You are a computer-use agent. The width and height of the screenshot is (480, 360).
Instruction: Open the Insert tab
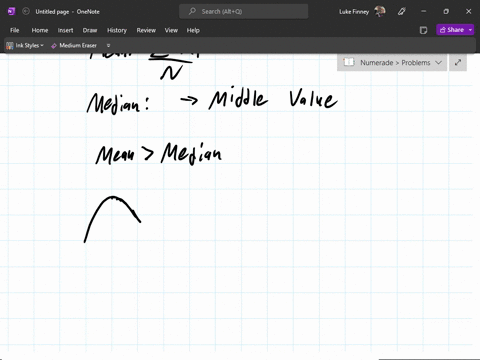click(65, 30)
